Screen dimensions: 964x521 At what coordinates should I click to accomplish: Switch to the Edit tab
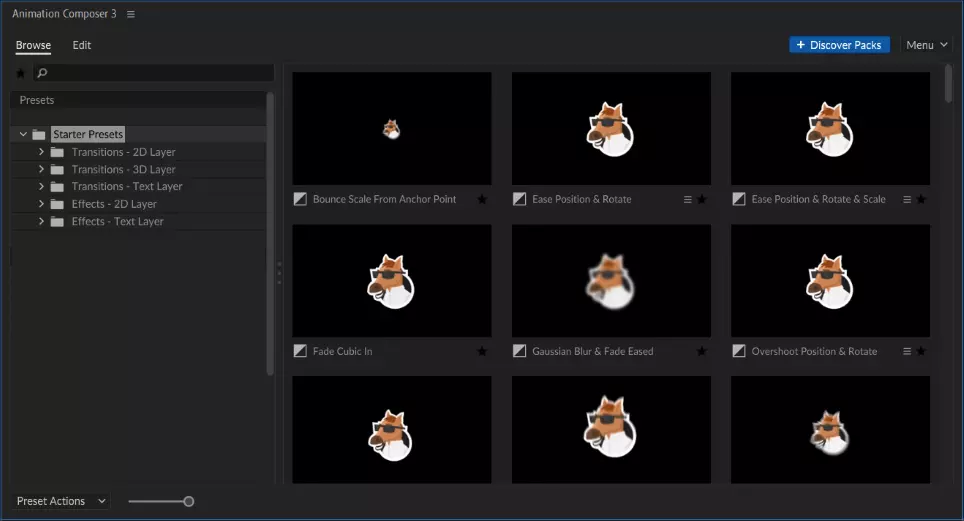82,46
